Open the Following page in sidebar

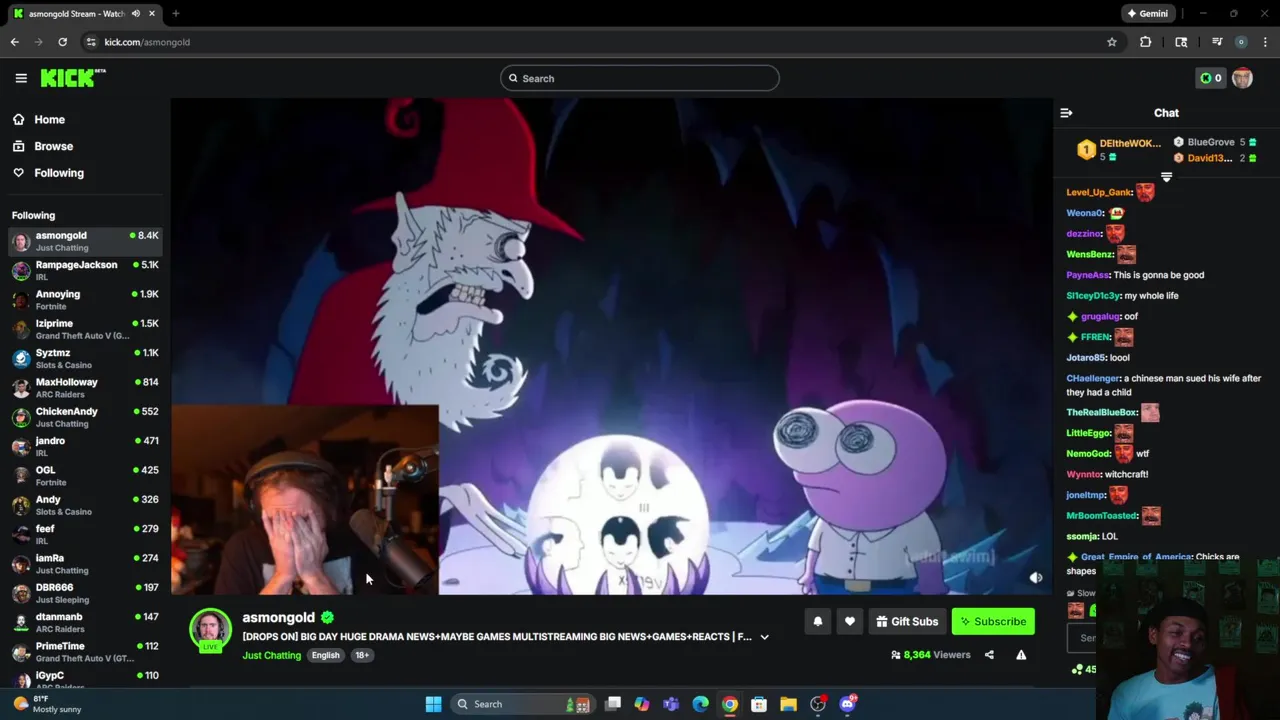click(x=59, y=173)
